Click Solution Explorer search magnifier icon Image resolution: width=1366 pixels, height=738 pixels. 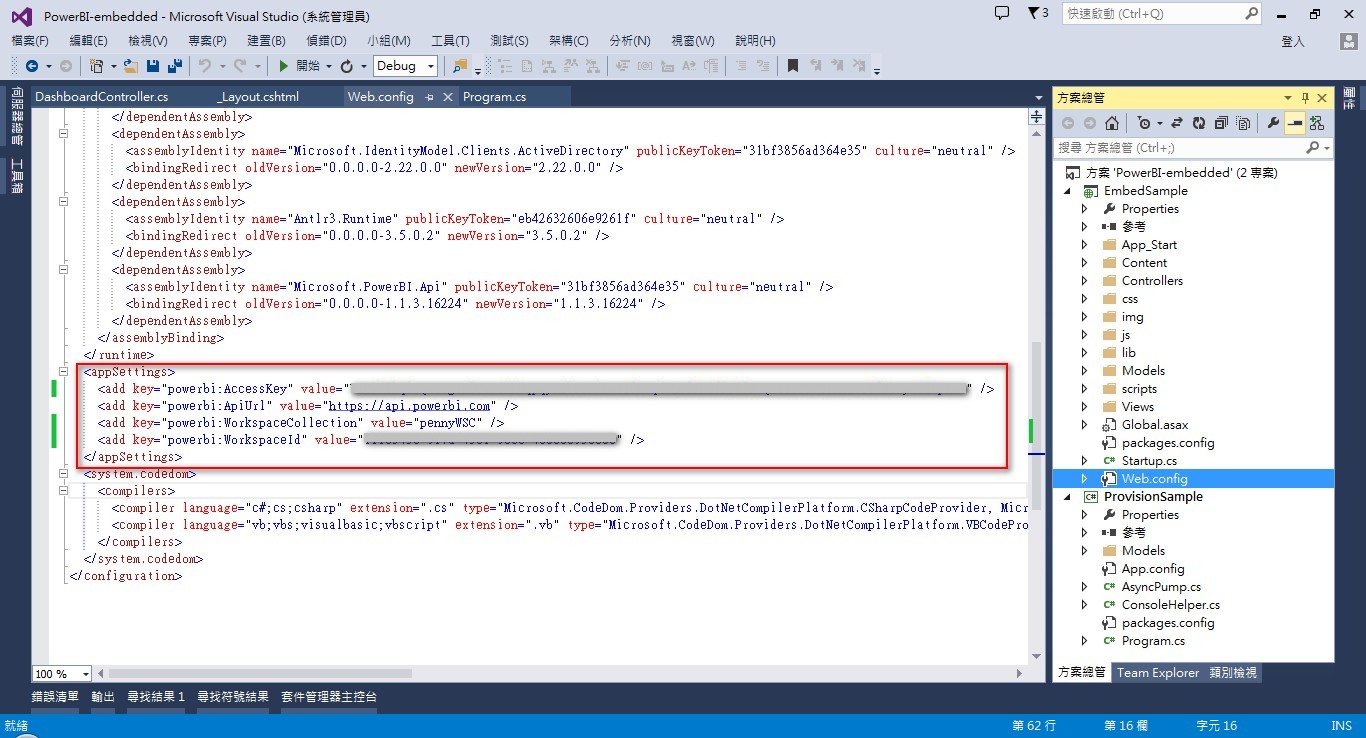[x=1313, y=147]
